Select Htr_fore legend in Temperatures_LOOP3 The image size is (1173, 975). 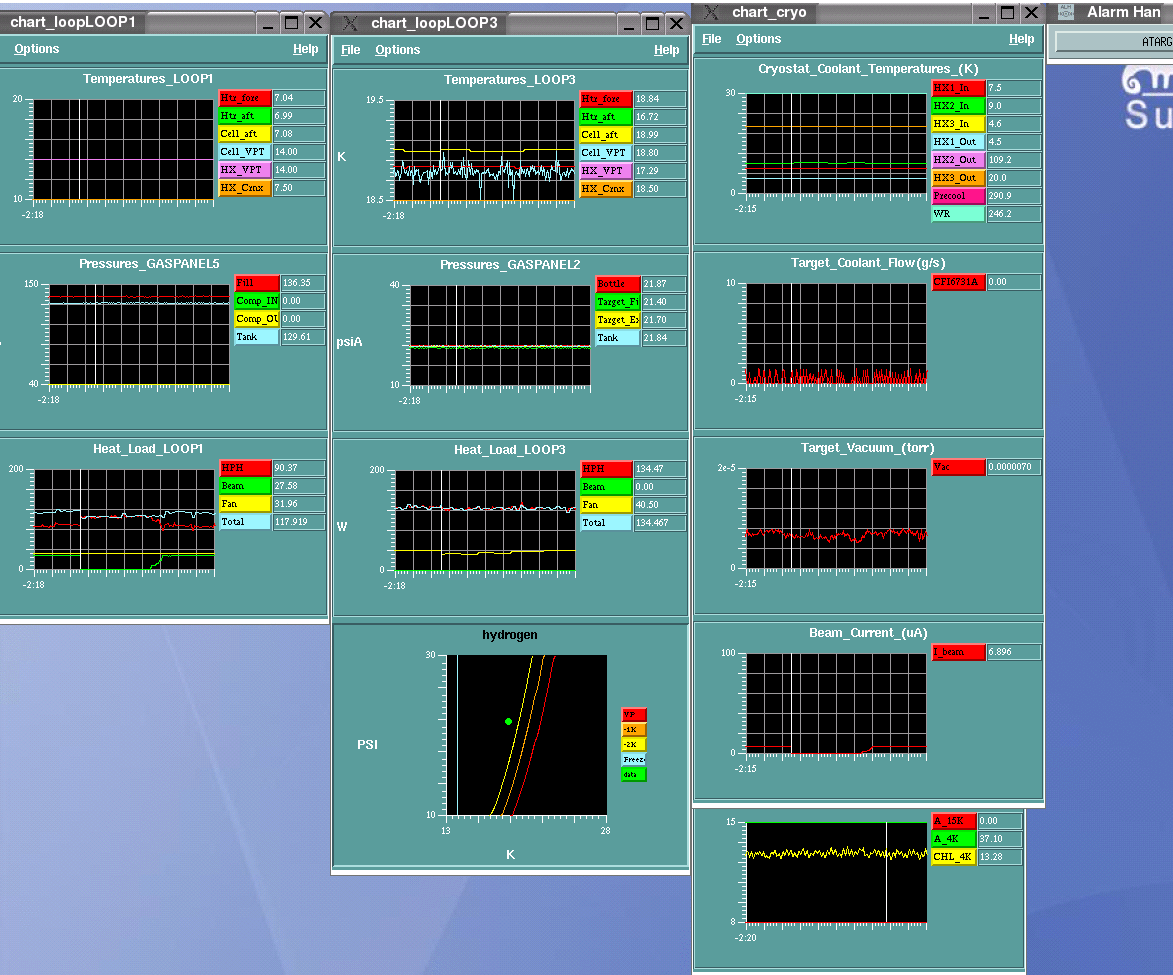(x=606, y=99)
